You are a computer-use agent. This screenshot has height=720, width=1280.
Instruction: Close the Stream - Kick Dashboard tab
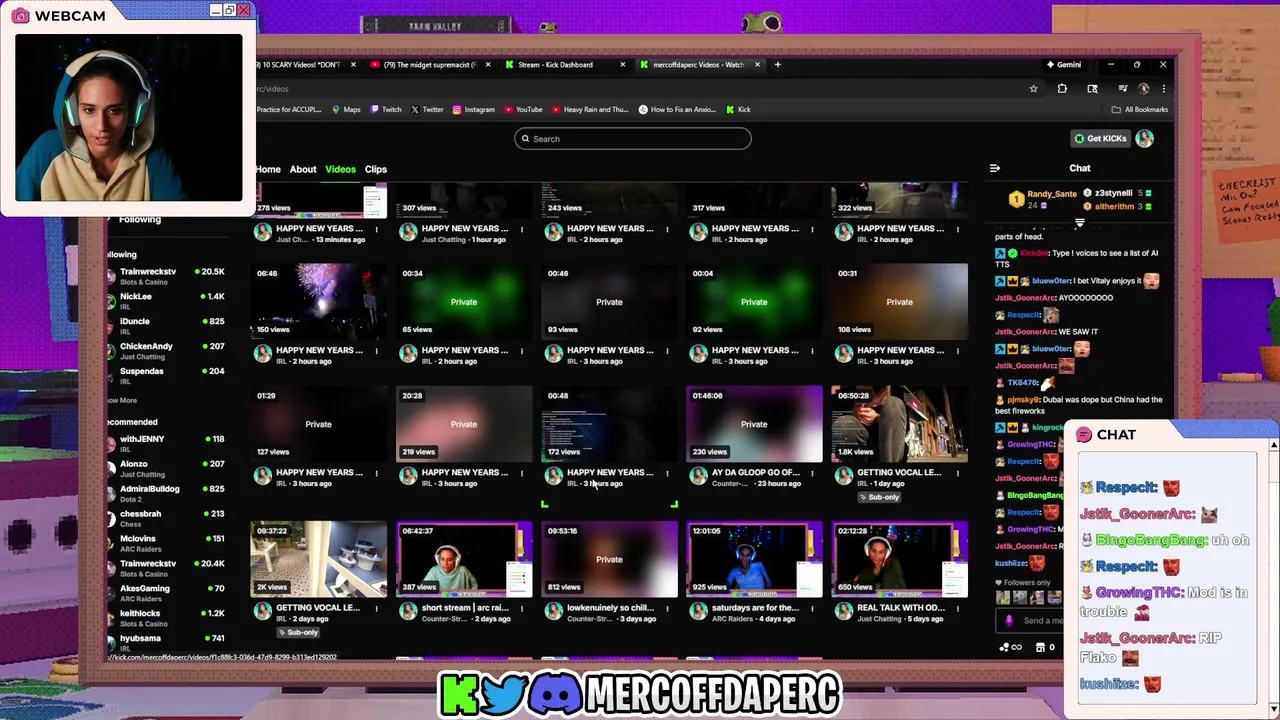click(622, 65)
